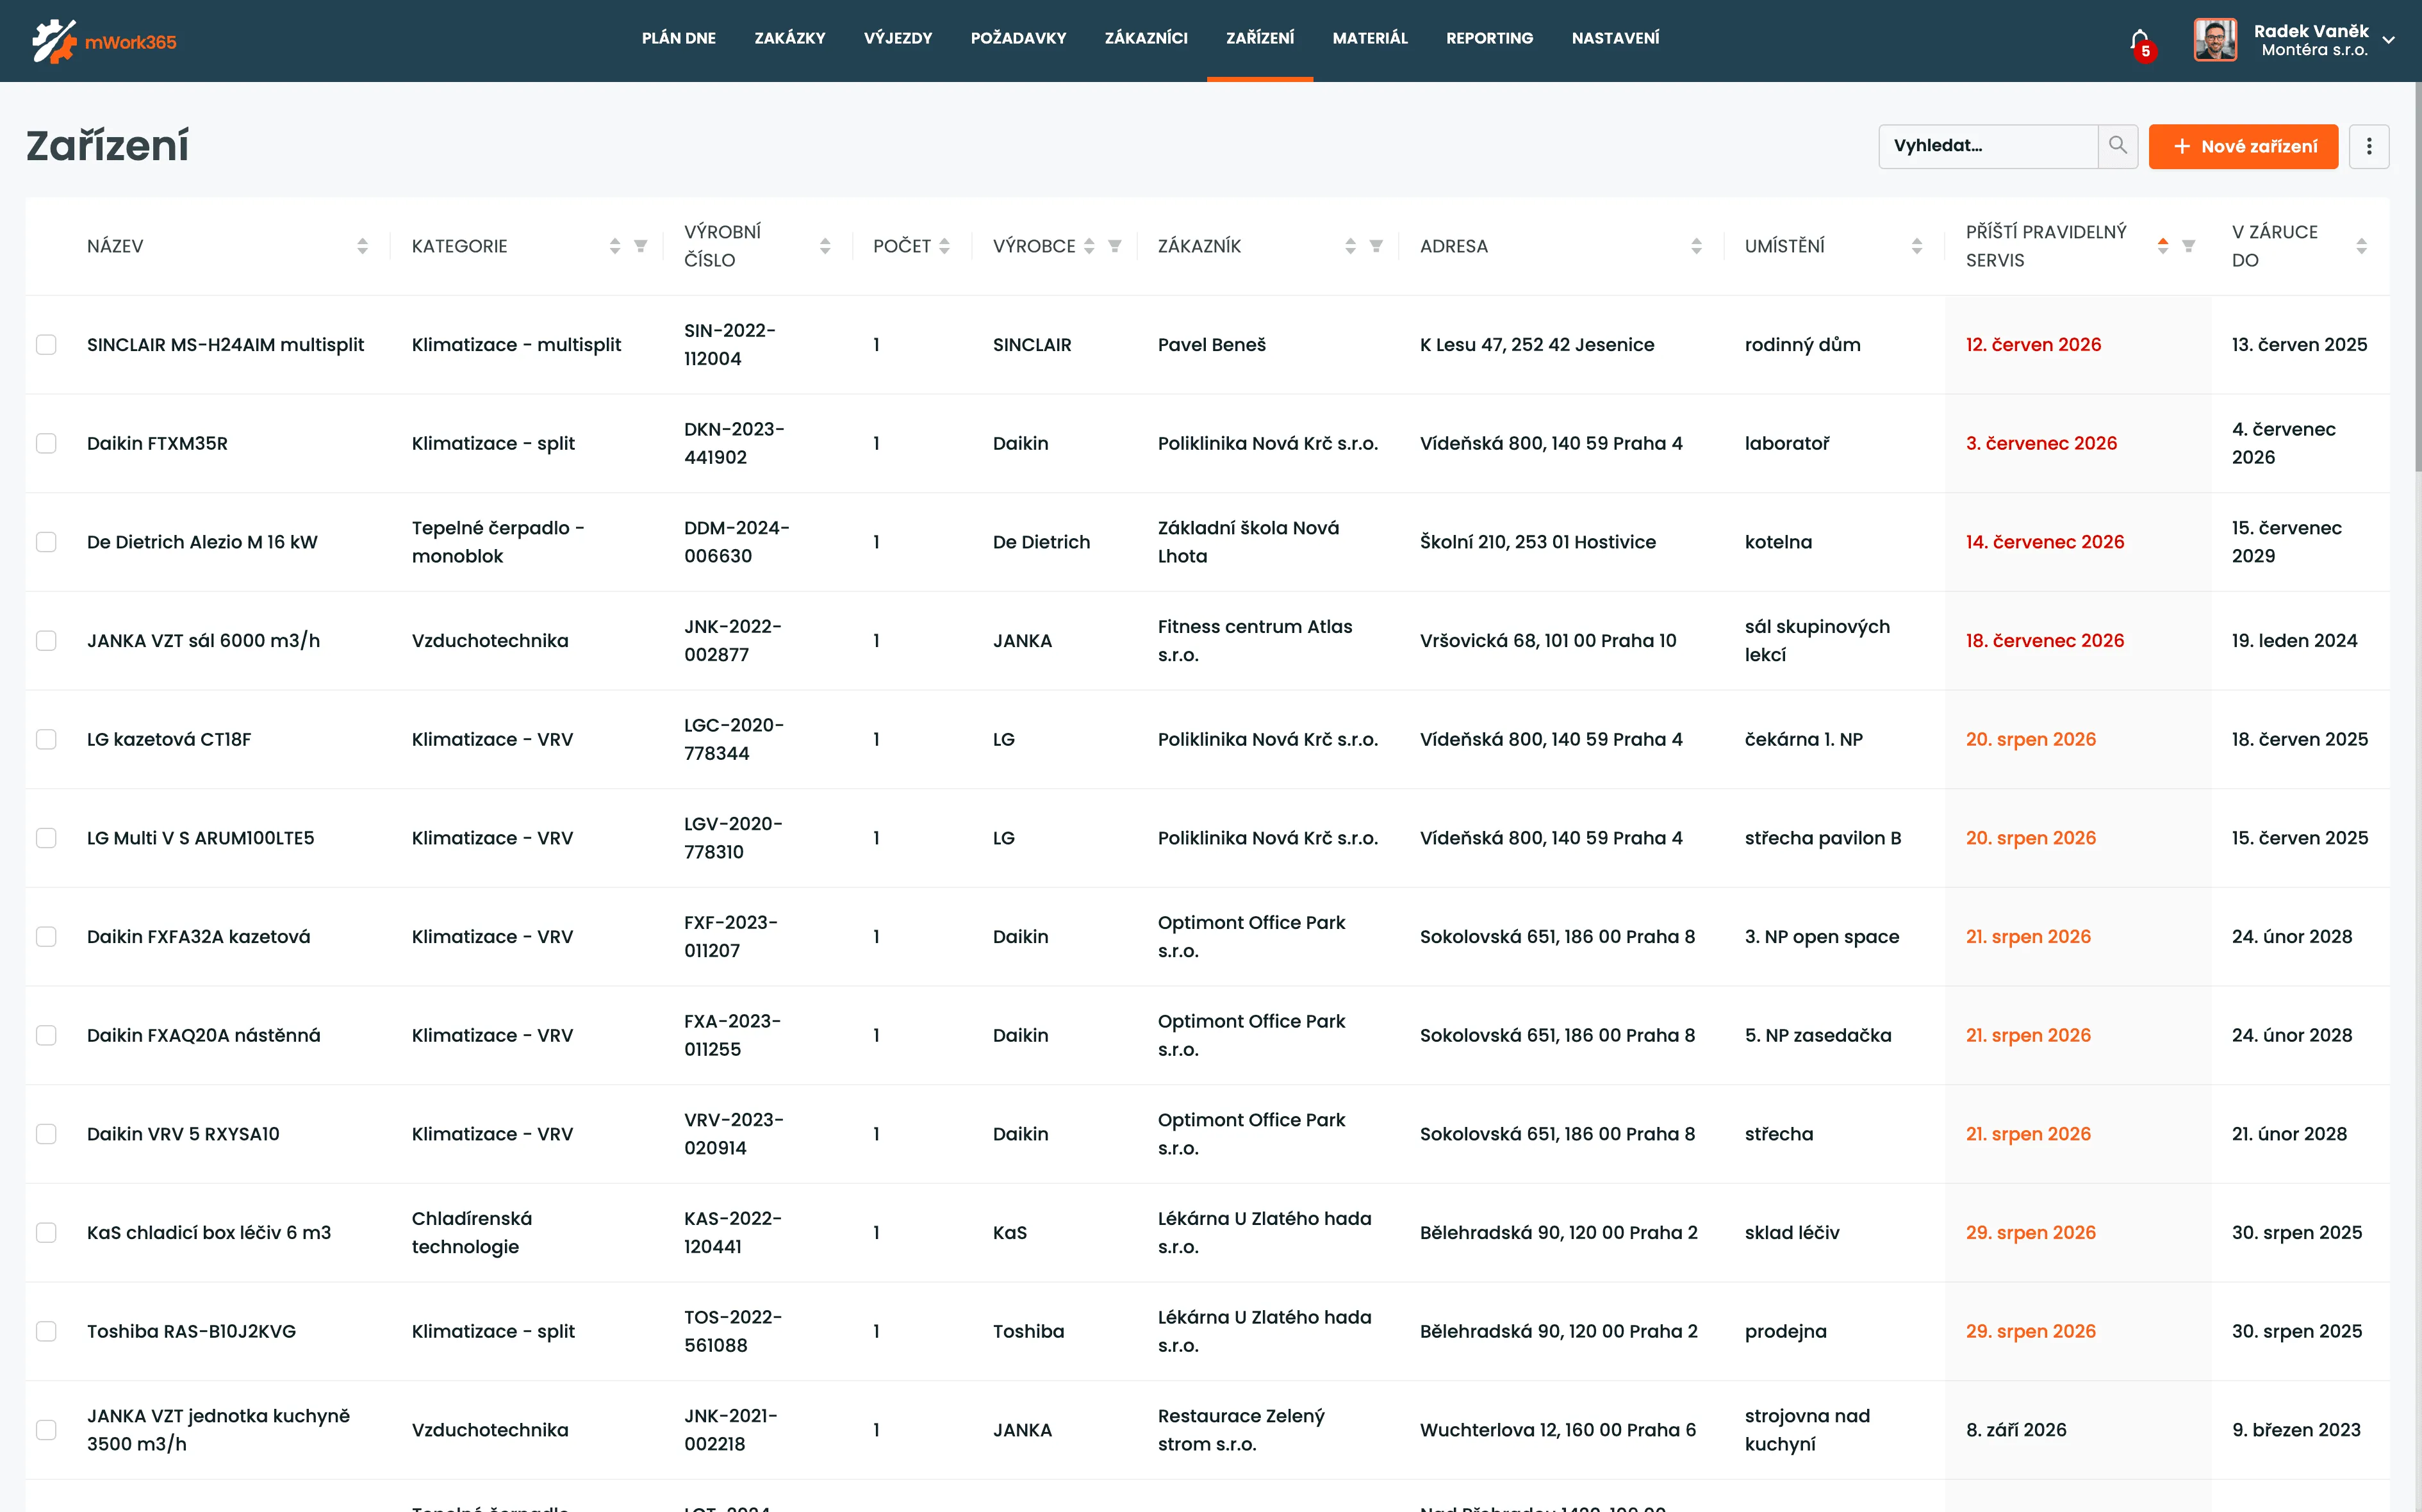Sort by the Výrobce column
Screen dimensions: 2422x1512
1089,246
